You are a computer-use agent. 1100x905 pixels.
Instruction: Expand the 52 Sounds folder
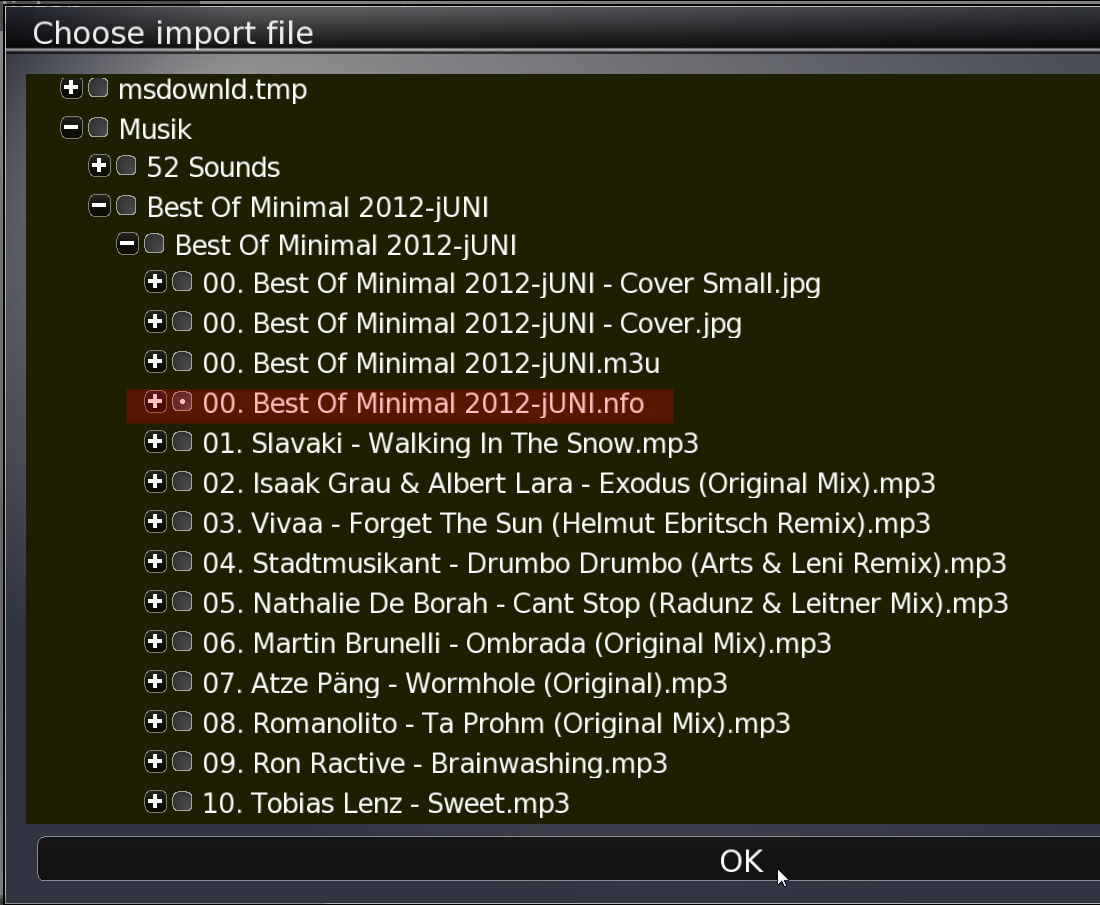point(99,166)
